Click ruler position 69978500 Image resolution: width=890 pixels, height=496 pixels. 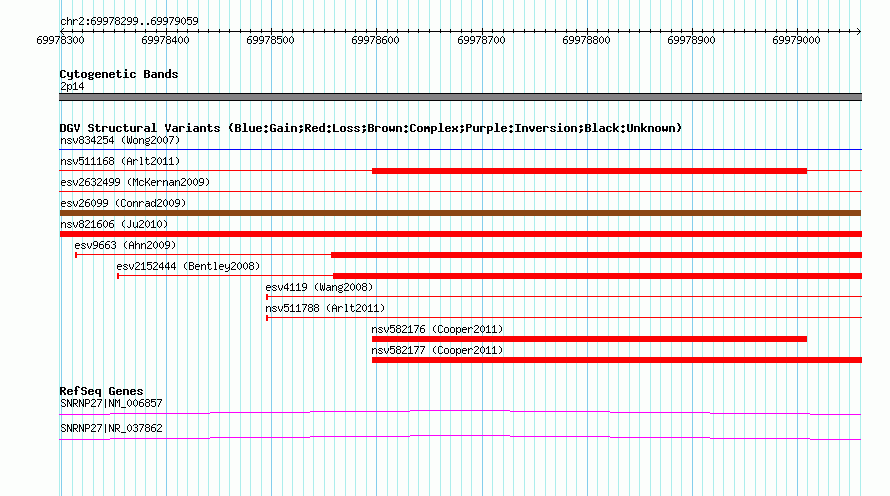(270, 40)
